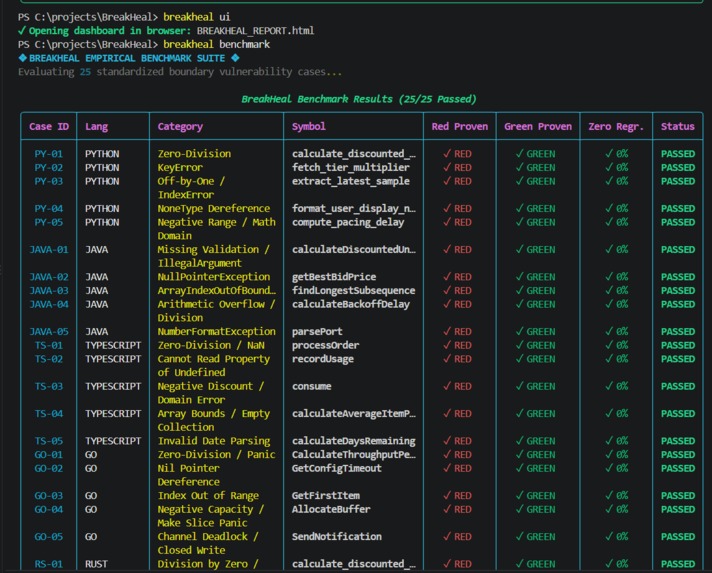Click the BREAKHEAL_REPORT.html file name

pos(255,31)
